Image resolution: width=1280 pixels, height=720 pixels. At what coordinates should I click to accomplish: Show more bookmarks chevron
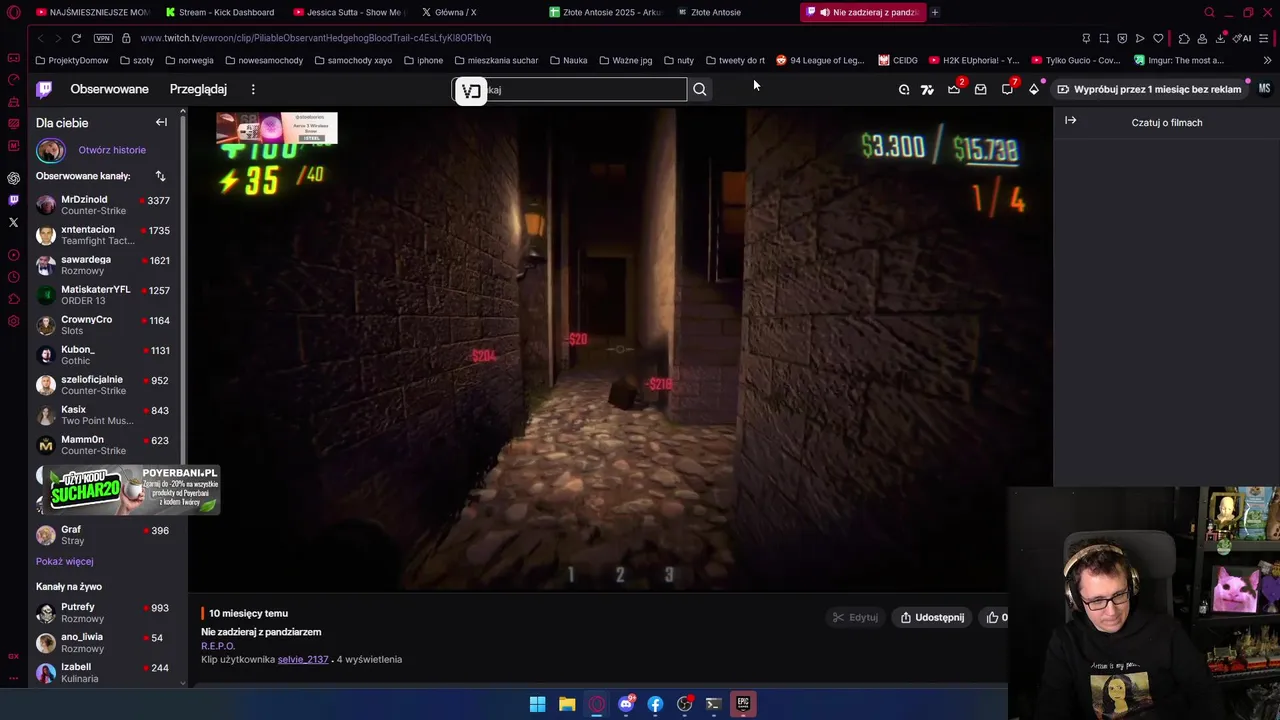[1267, 60]
